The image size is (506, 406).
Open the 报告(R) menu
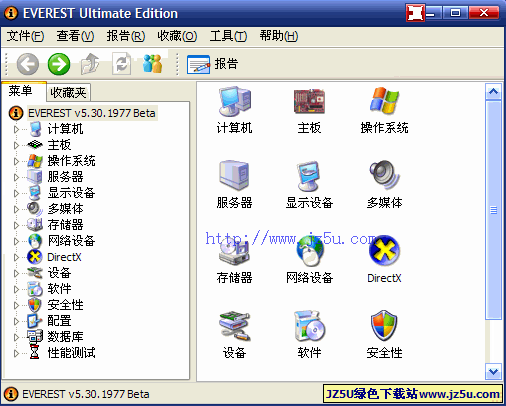(x=126, y=36)
